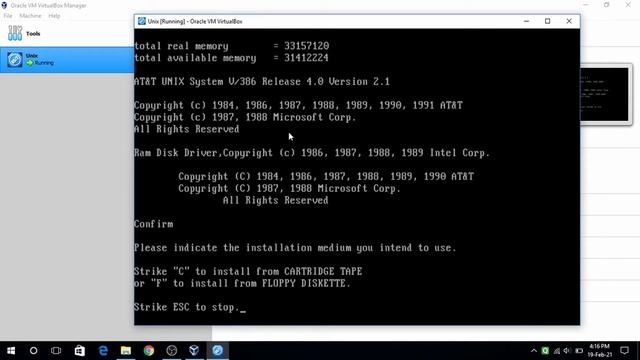Viewport: 640px width, 360px height.
Task: Click the VirtualBox Manager title bar app icon
Action: pos(4,5)
